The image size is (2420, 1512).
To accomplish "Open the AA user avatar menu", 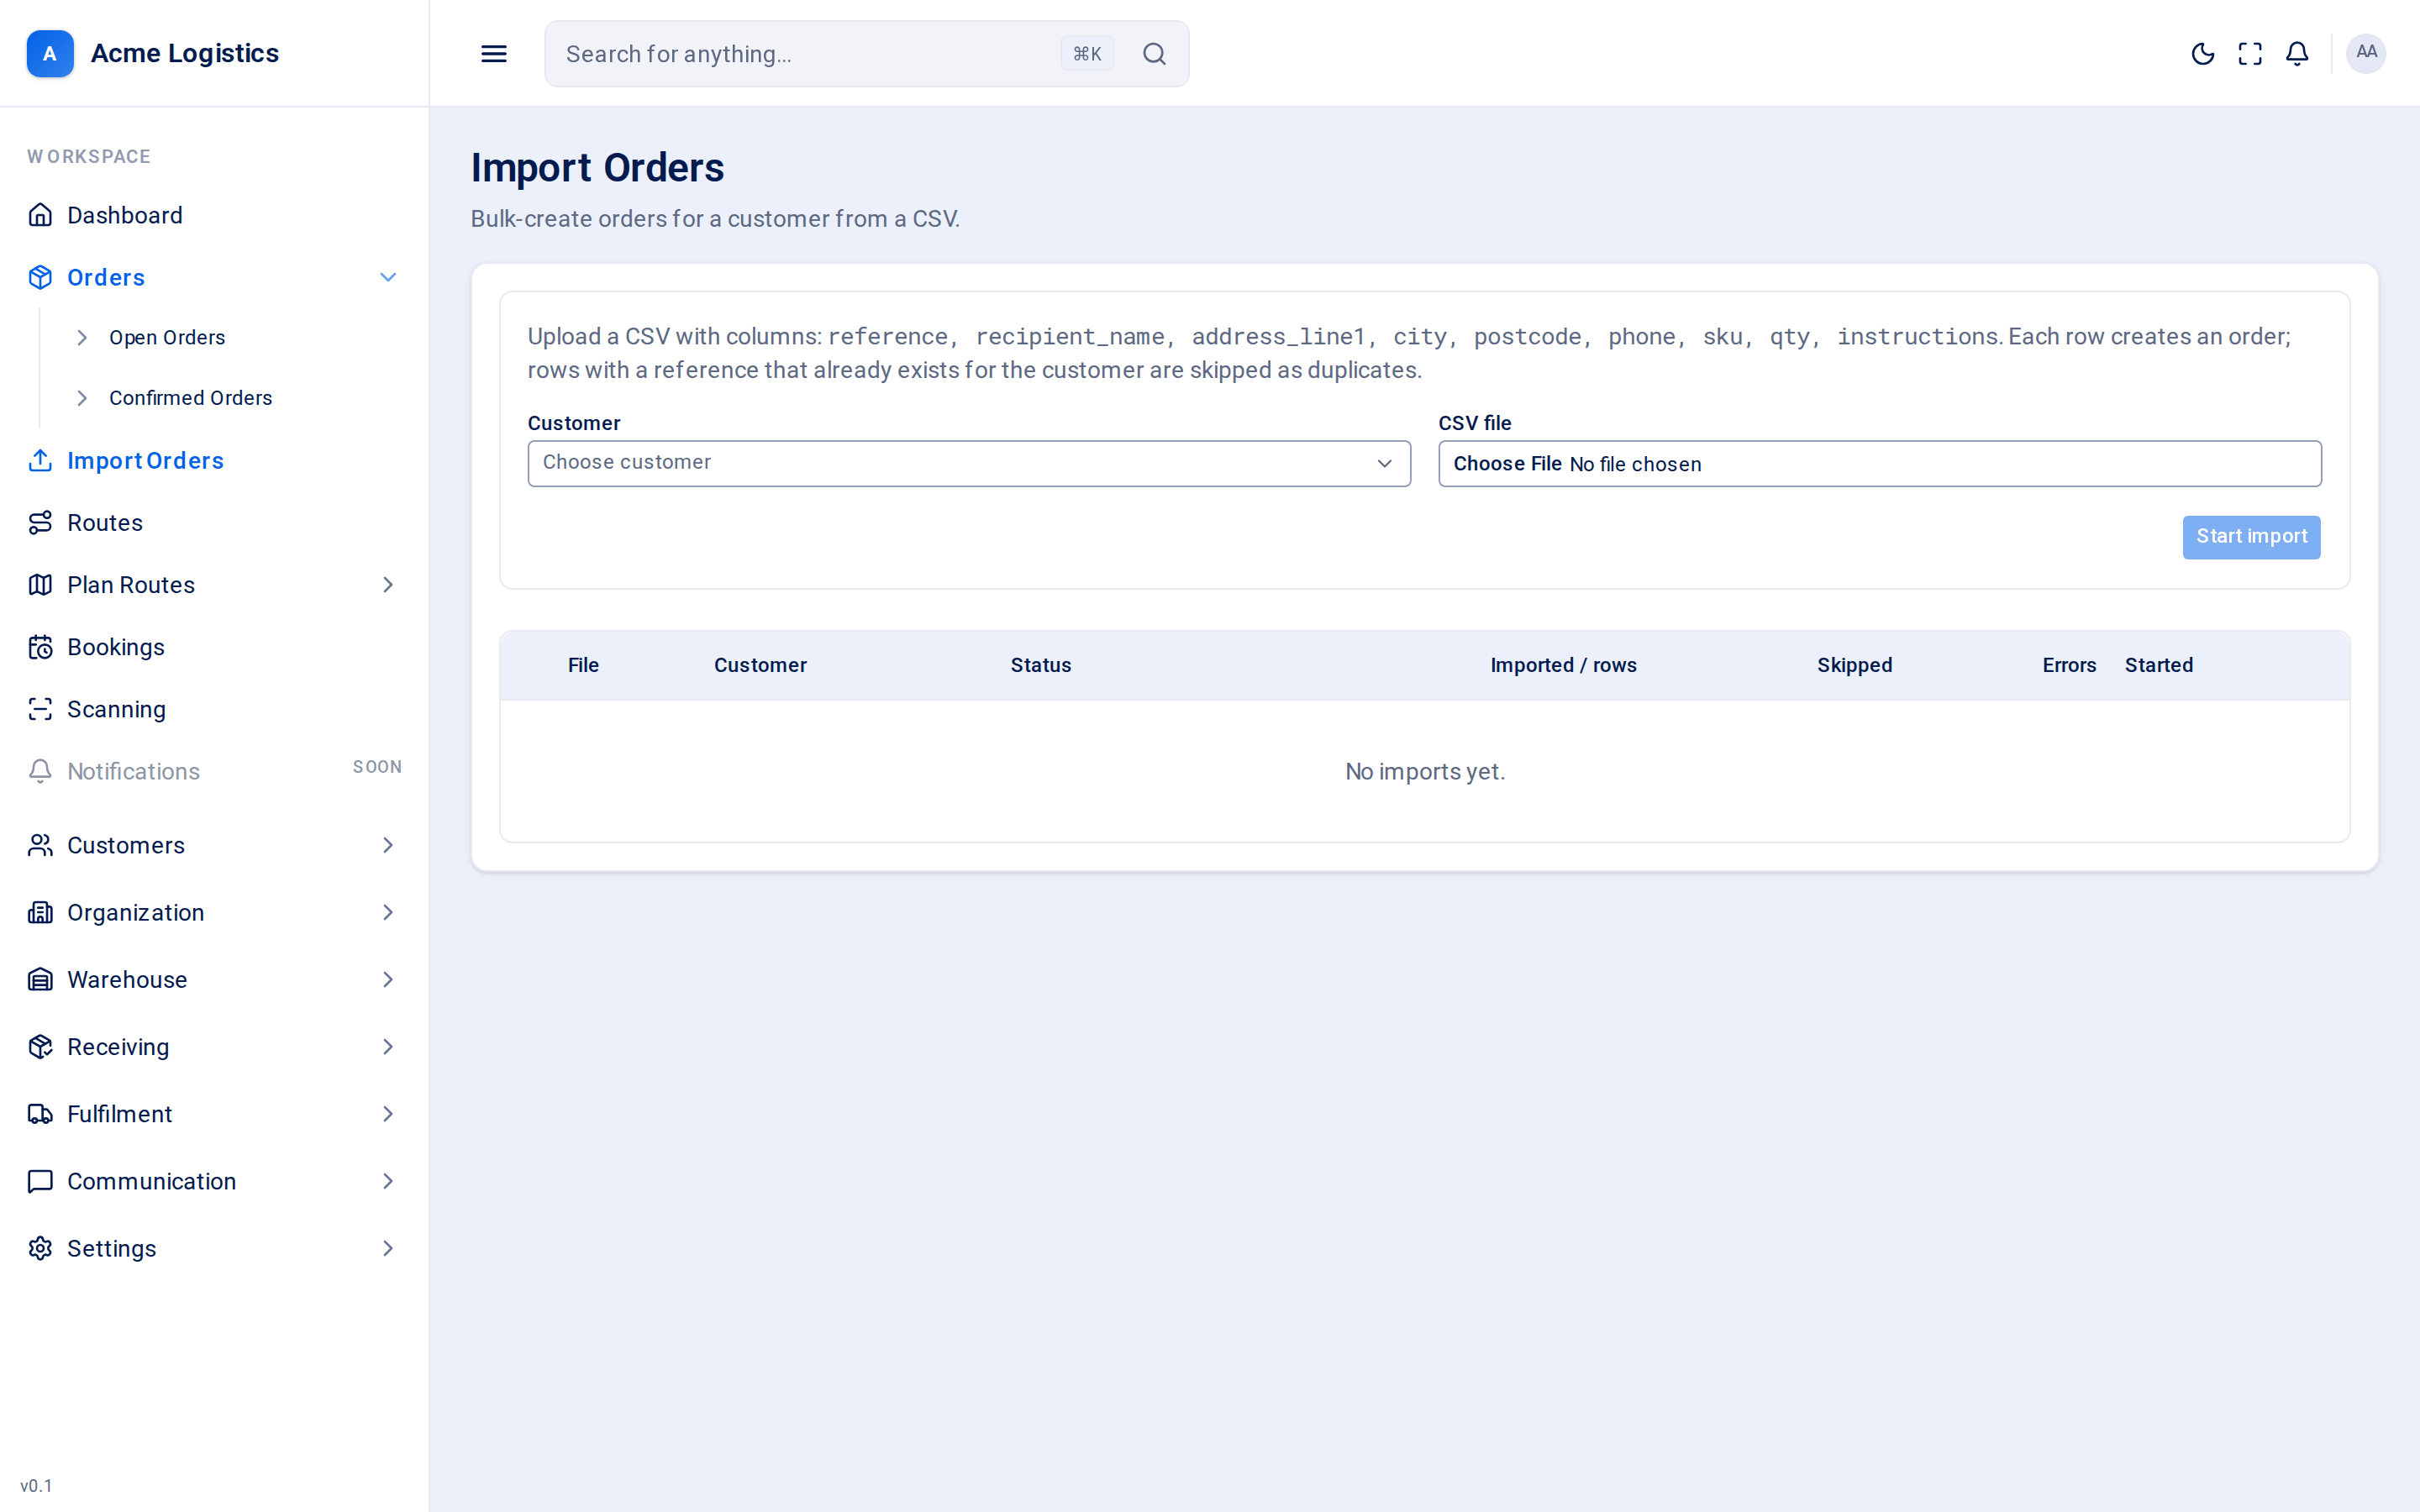I will (2366, 53).
